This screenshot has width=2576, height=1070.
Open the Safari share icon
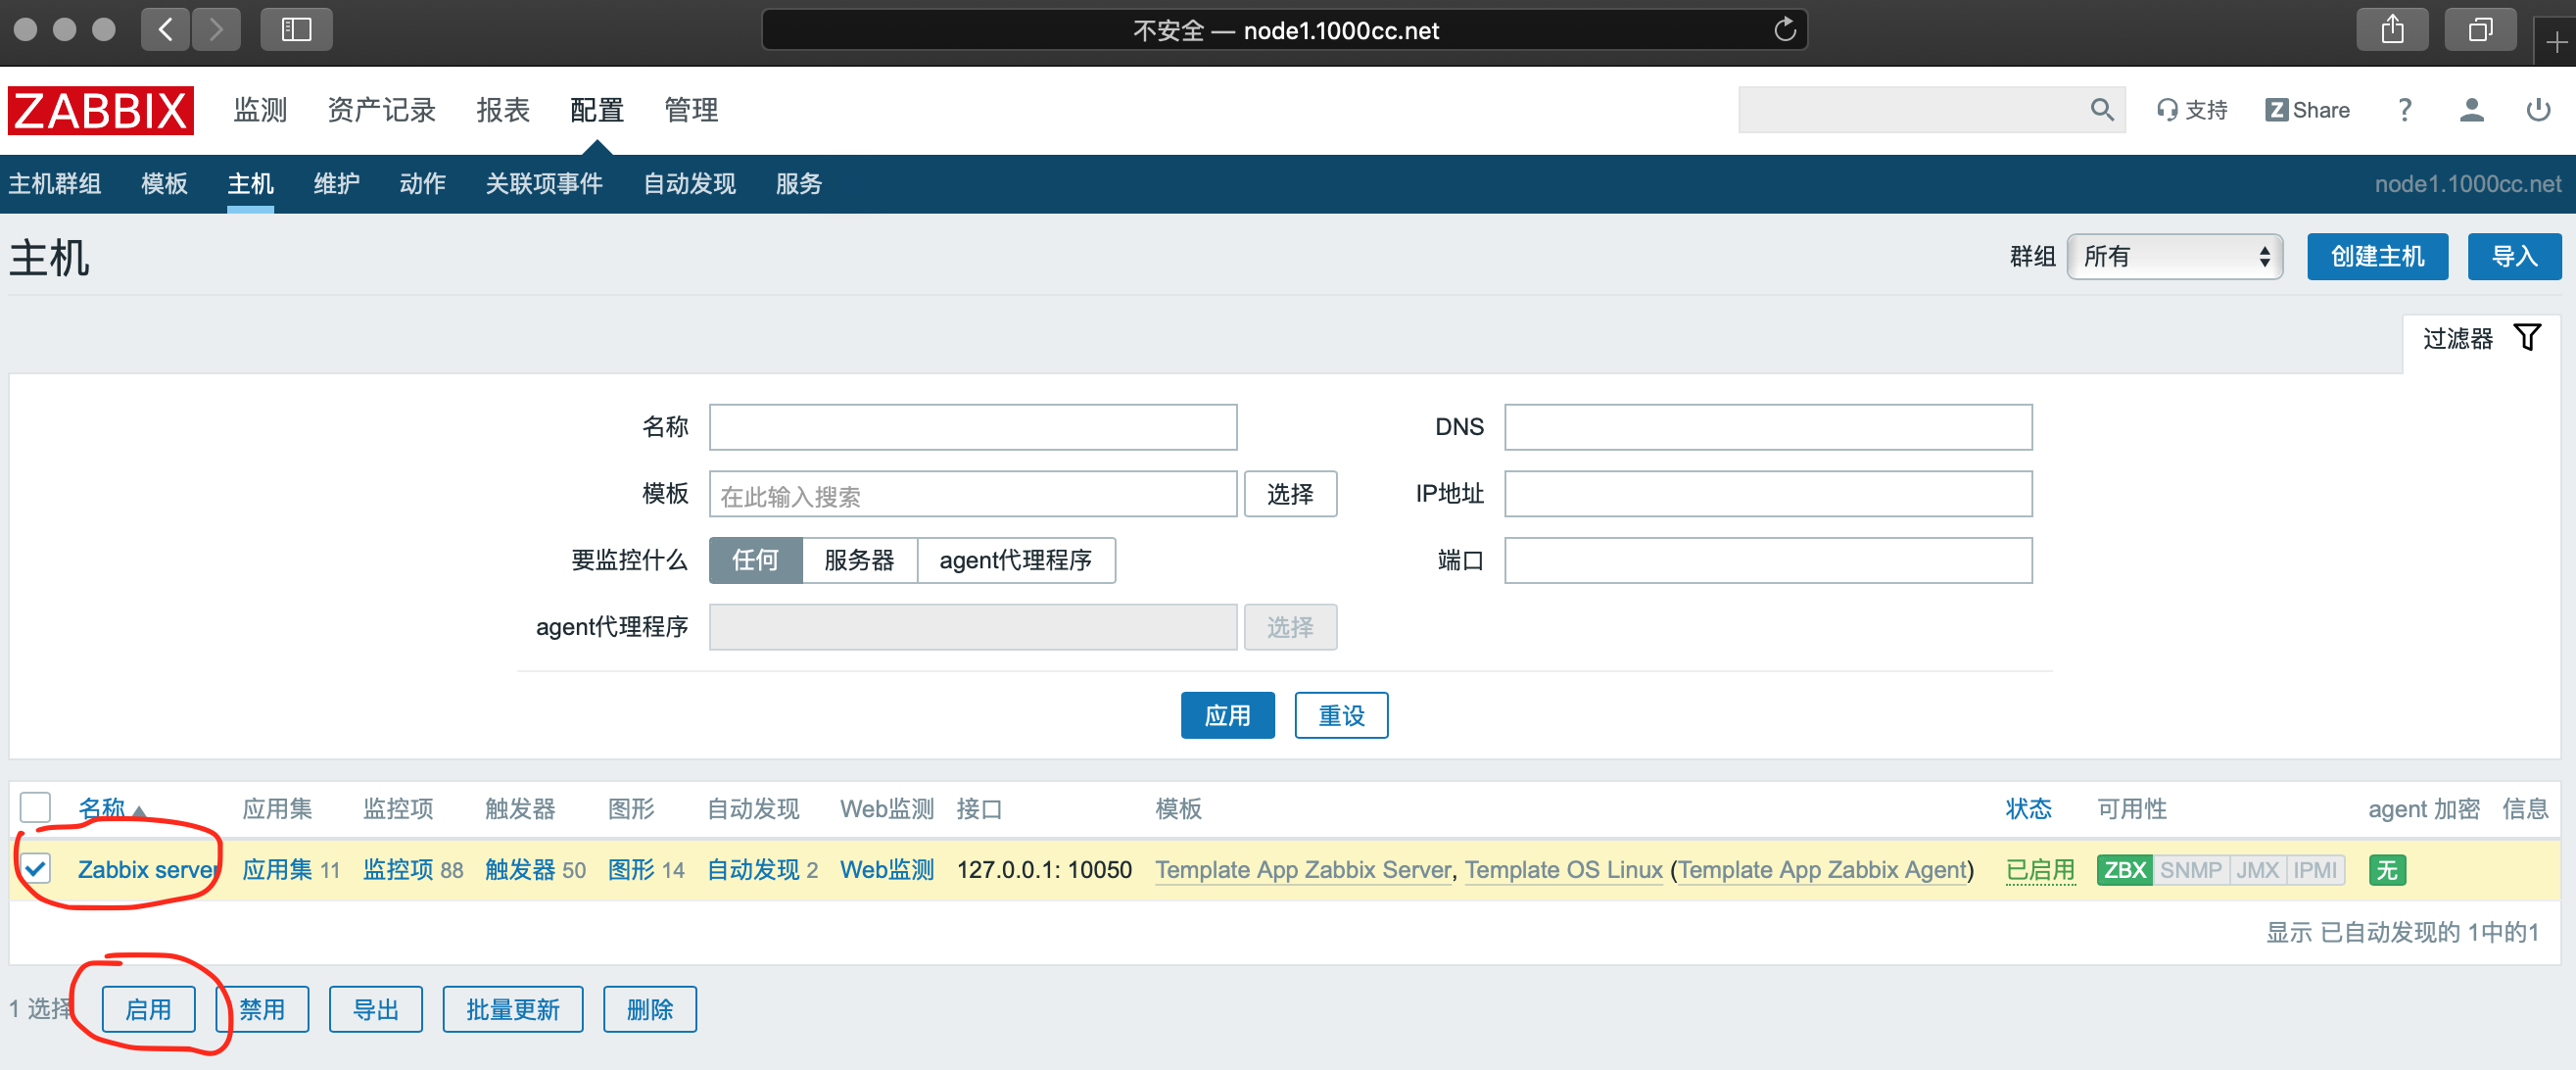(2392, 30)
